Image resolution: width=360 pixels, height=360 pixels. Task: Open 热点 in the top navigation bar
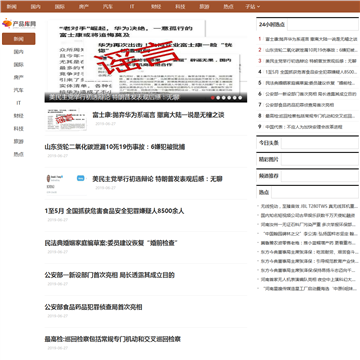point(228,6)
